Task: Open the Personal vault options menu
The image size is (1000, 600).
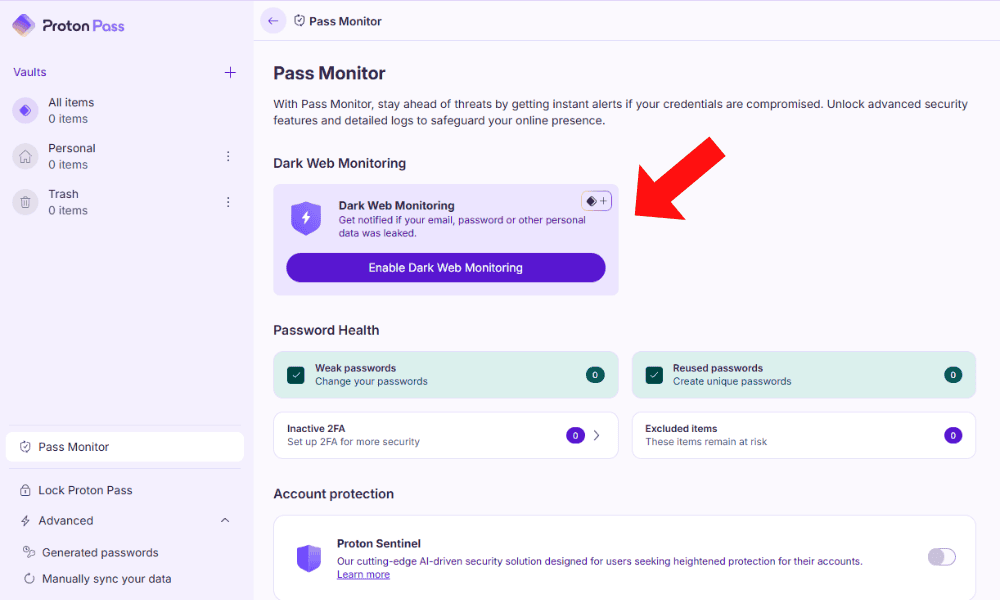Action: [x=228, y=156]
